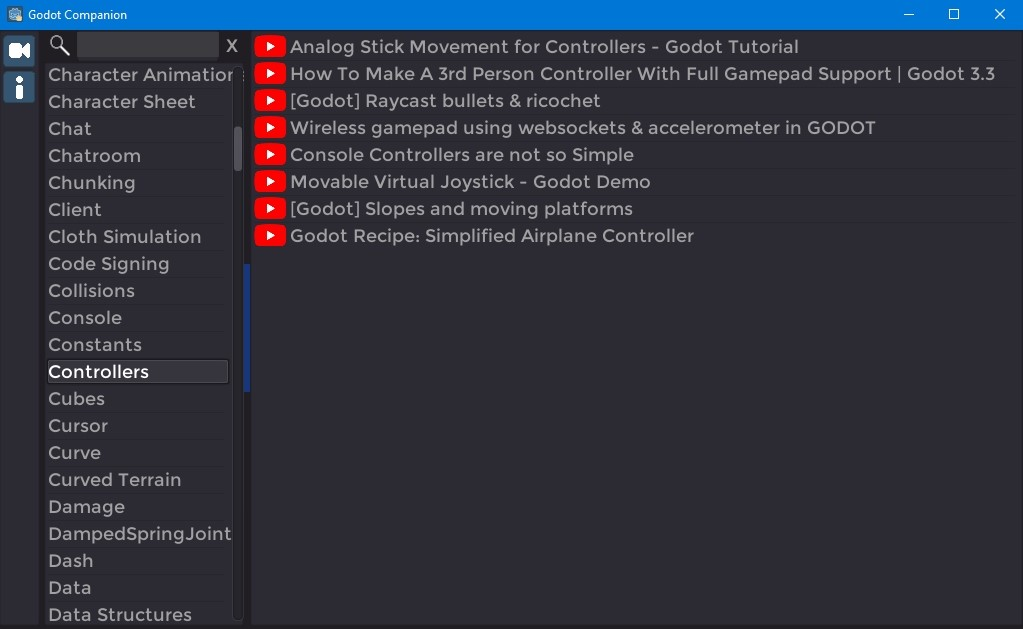The height and width of the screenshot is (629, 1023).
Task: Select the Collisions topic
Action: 91,290
